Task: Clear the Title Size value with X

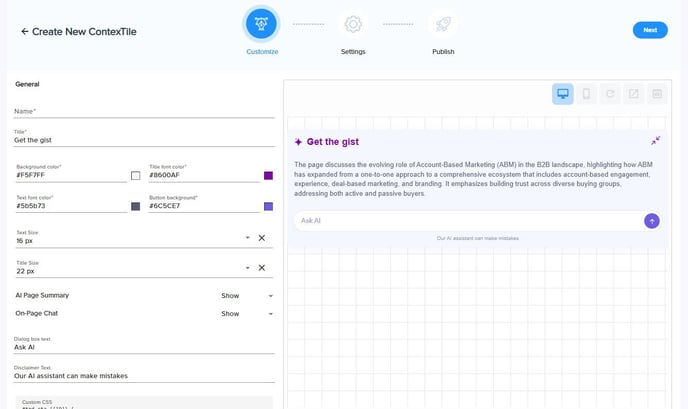Action: point(262,268)
